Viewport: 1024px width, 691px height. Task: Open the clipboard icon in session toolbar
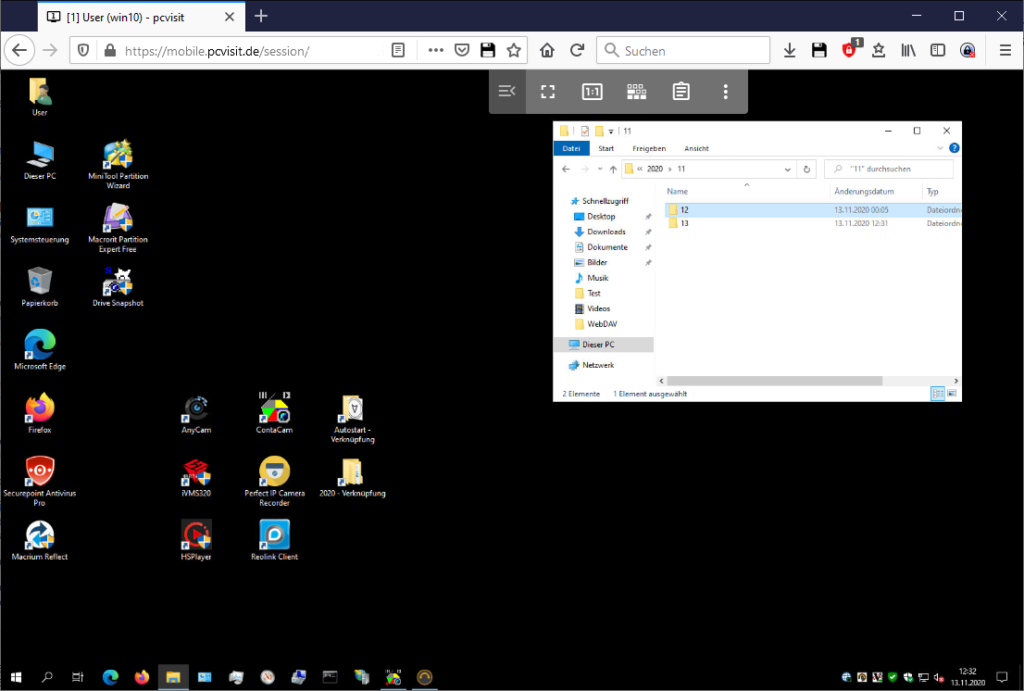(681, 91)
